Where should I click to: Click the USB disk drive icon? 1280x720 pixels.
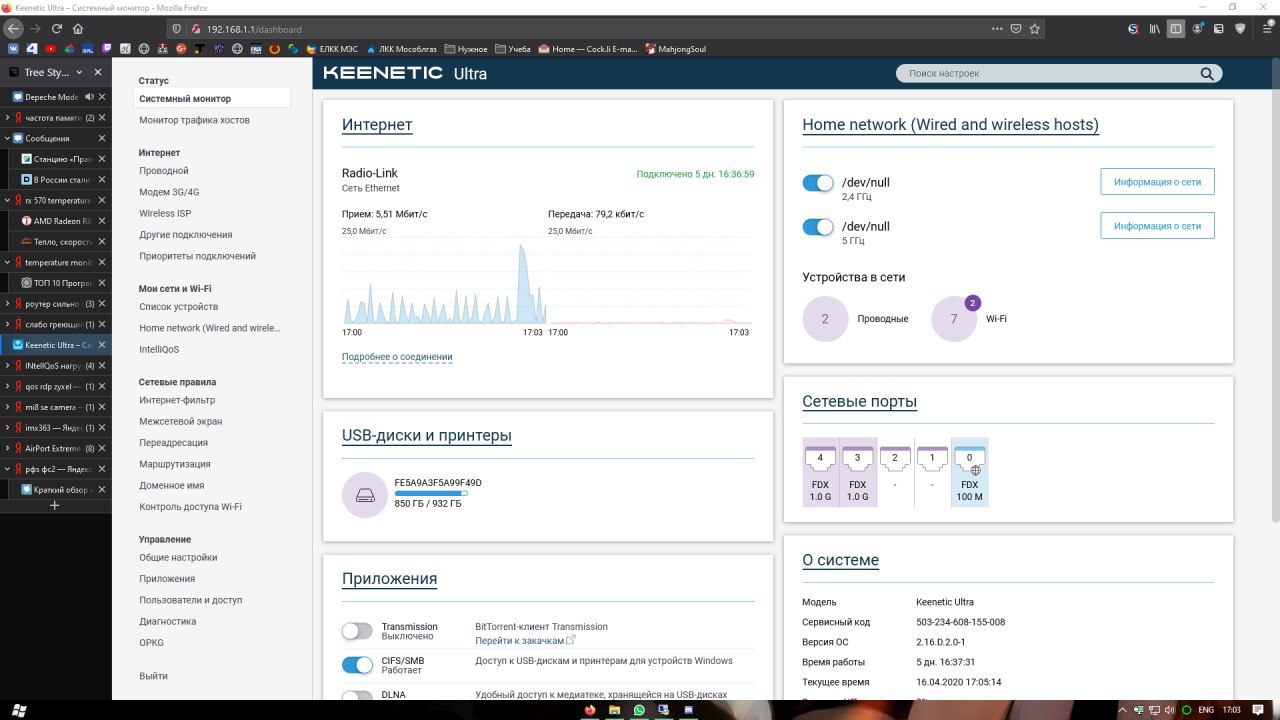365,495
